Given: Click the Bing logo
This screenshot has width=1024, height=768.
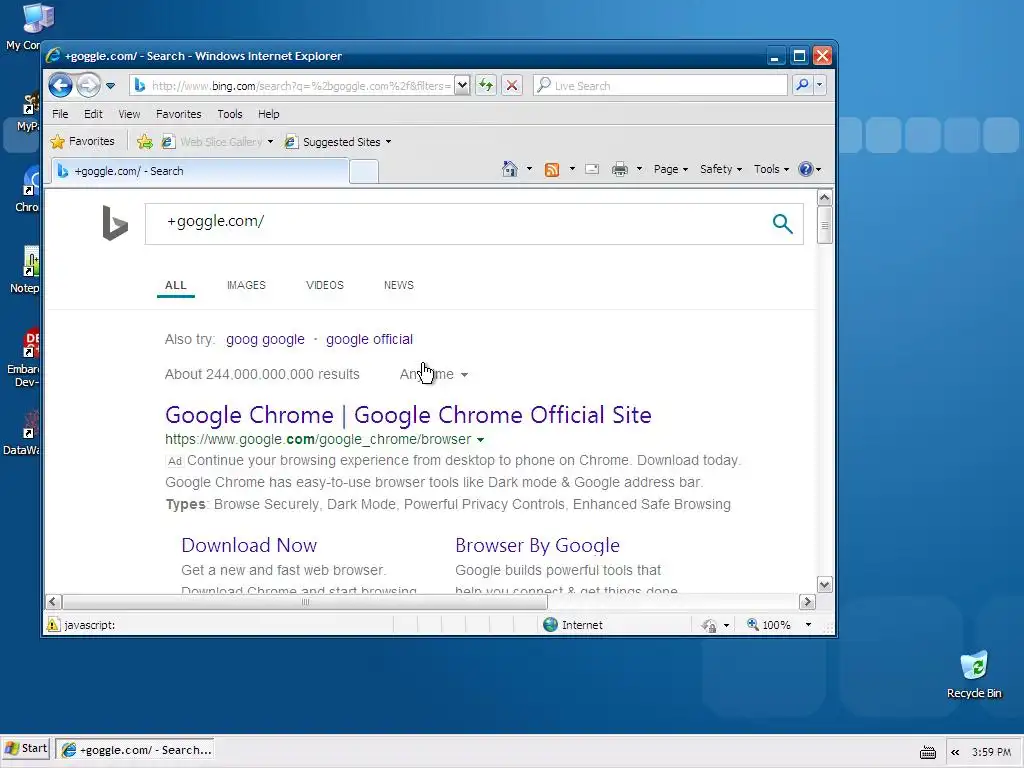Looking at the screenshot, I should point(115,223).
